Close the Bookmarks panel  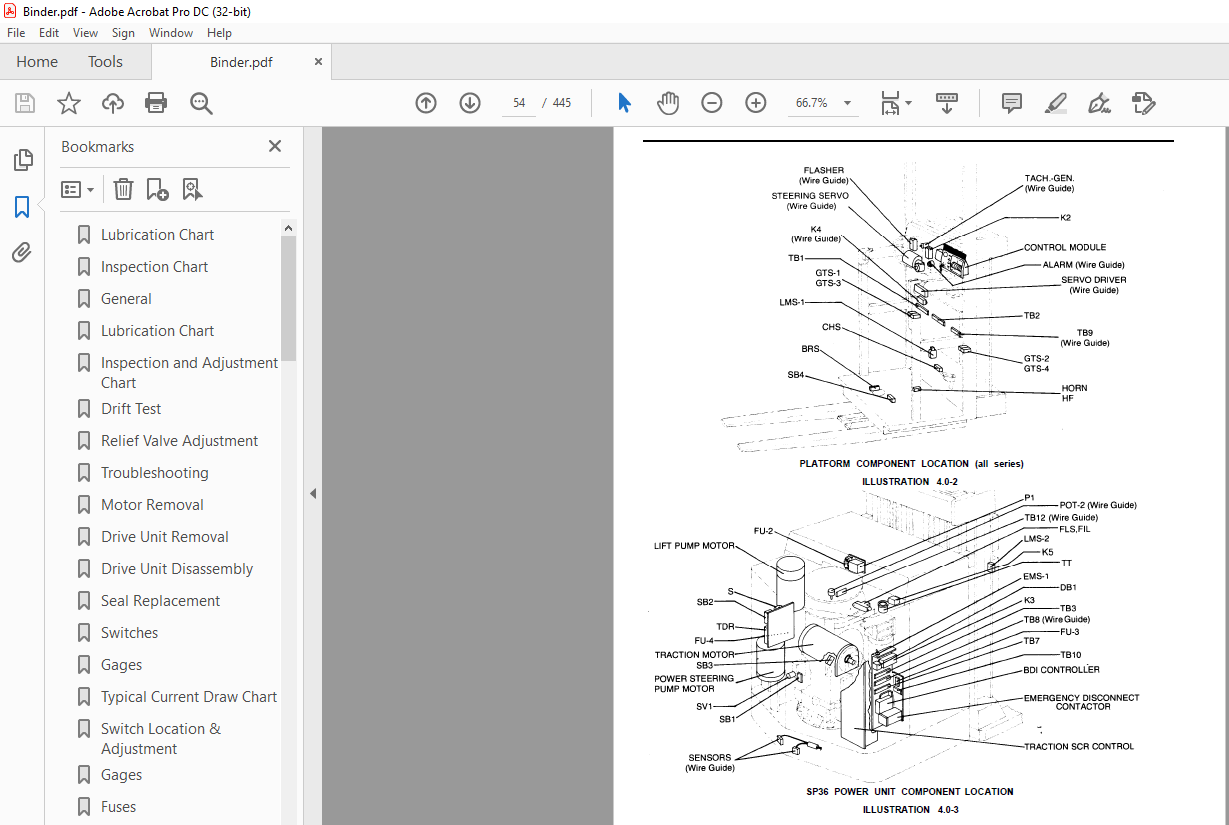point(275,146)
